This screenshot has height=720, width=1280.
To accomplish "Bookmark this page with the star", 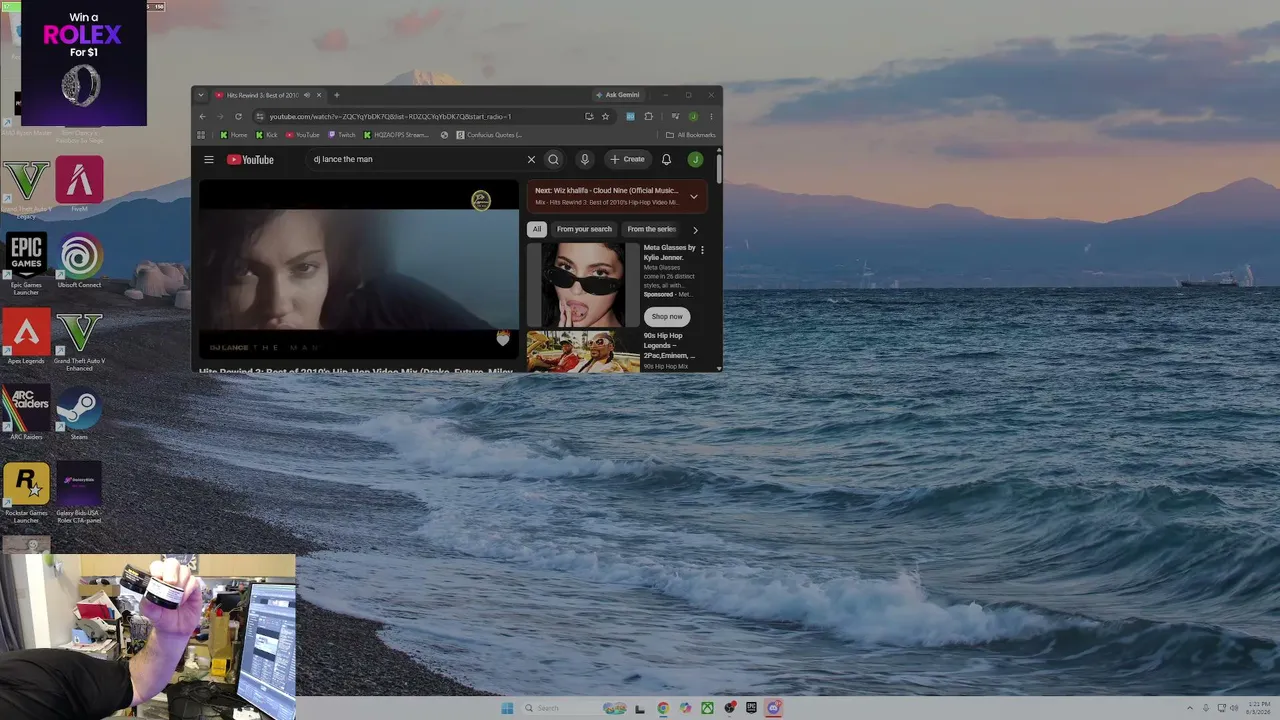I will 605,116.
